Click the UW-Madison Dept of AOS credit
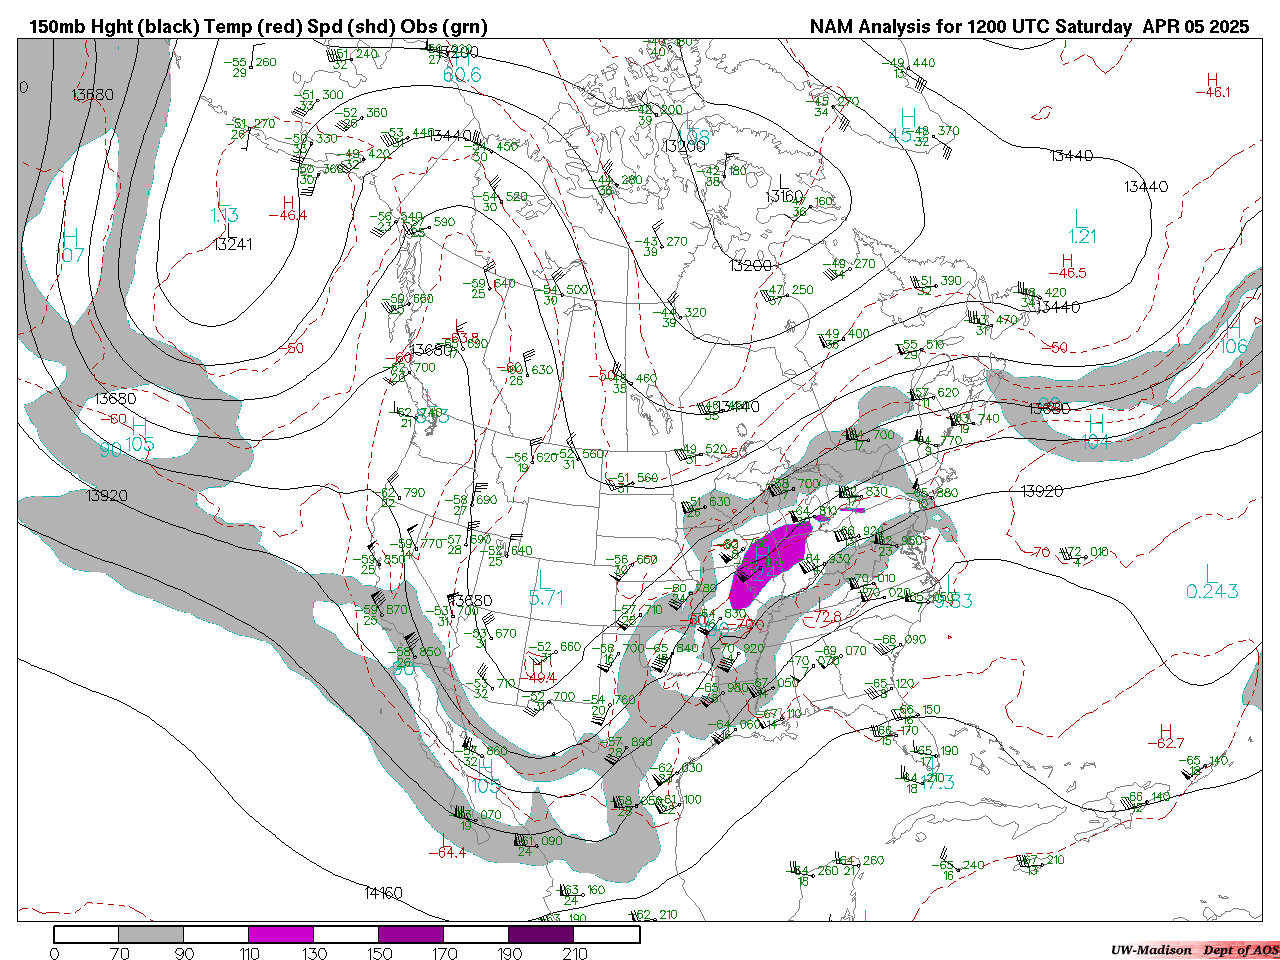The height and width of the screenshot is (960, 1280). click(1194, 950)
